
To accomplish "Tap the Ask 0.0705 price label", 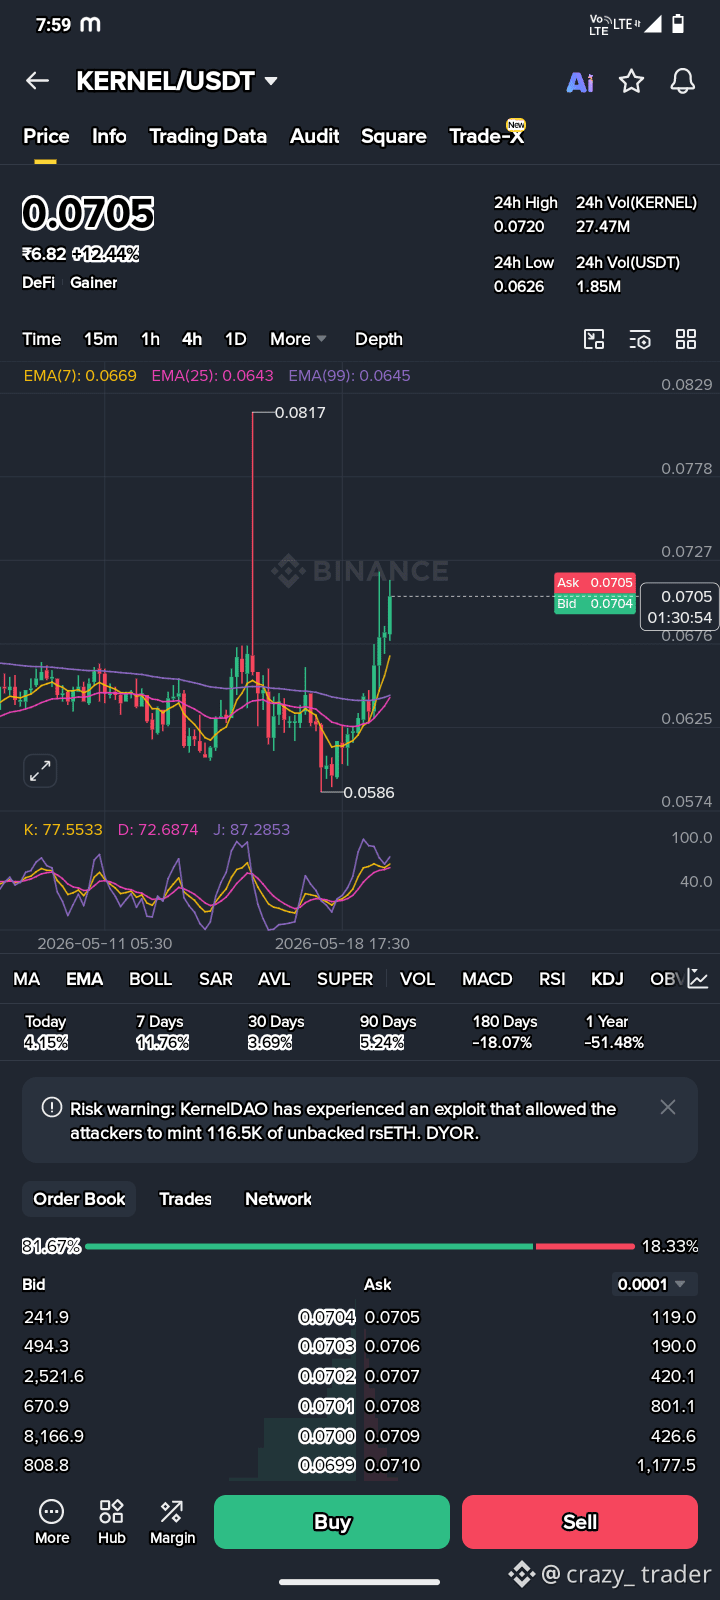I will (x=595, y=583).
